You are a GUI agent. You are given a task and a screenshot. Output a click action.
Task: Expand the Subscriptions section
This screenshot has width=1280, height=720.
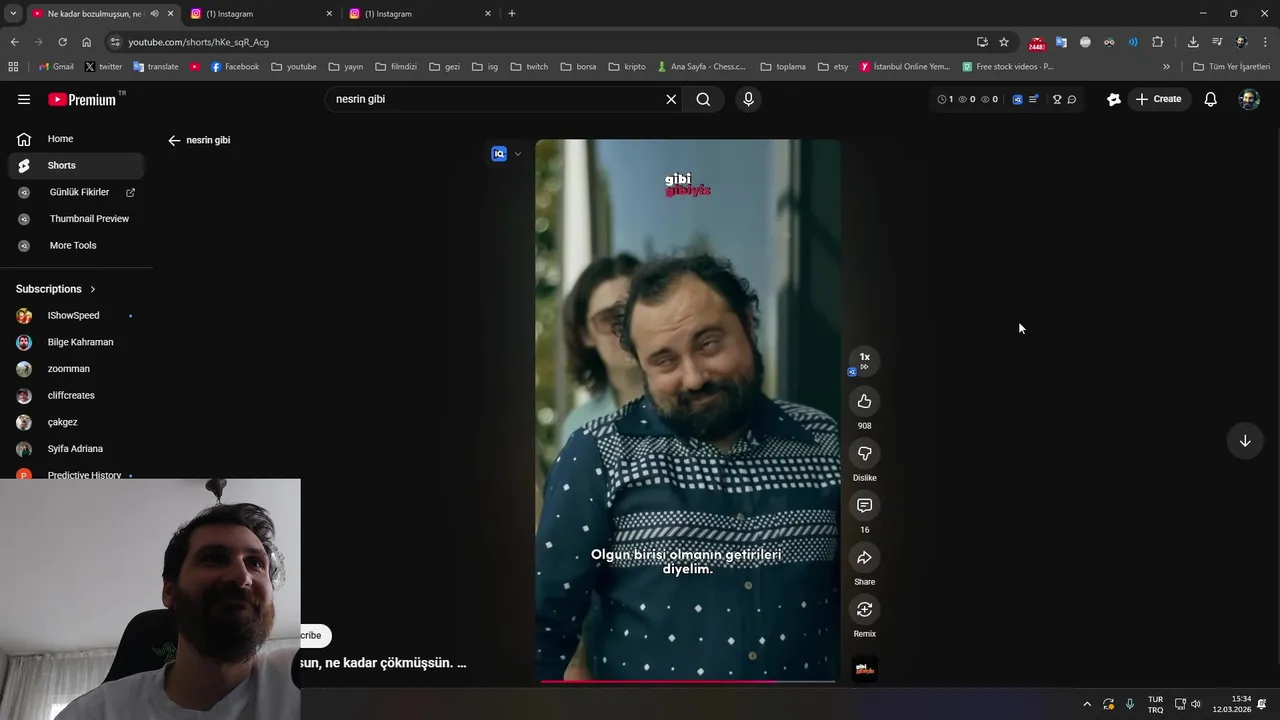click(56, 289)
